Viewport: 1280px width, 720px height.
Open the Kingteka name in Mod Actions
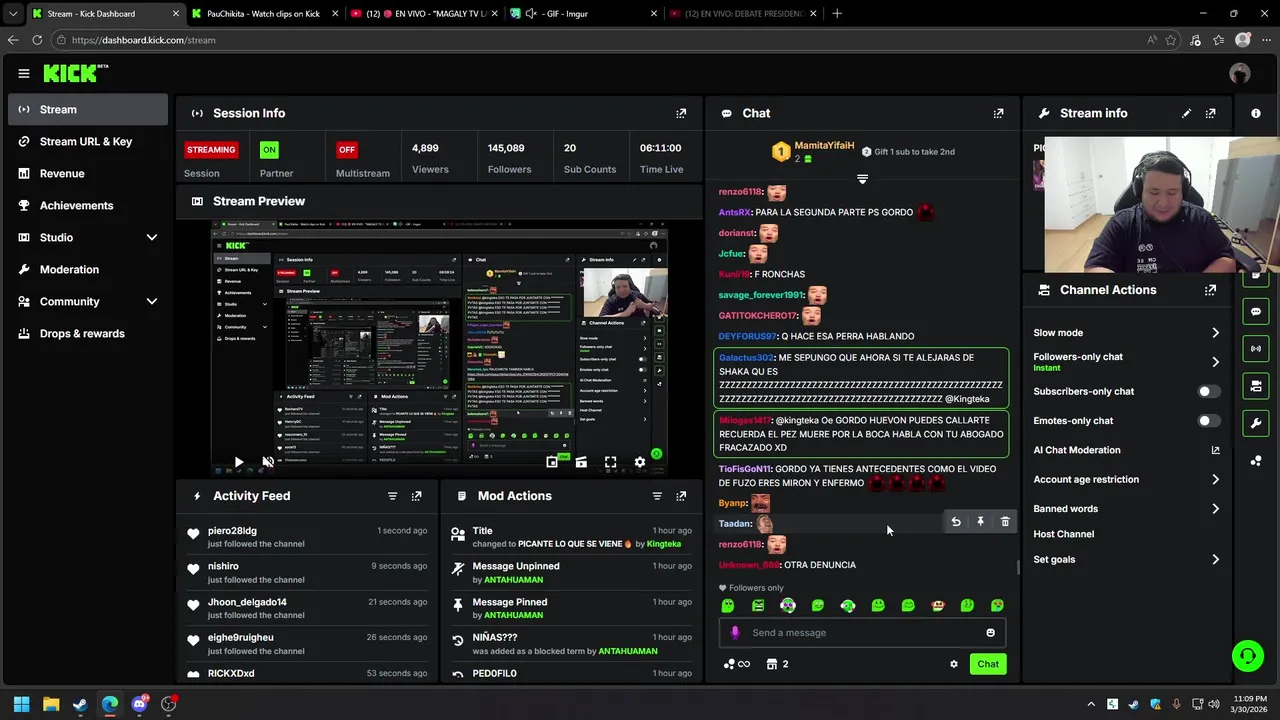[x=664, y=544]
